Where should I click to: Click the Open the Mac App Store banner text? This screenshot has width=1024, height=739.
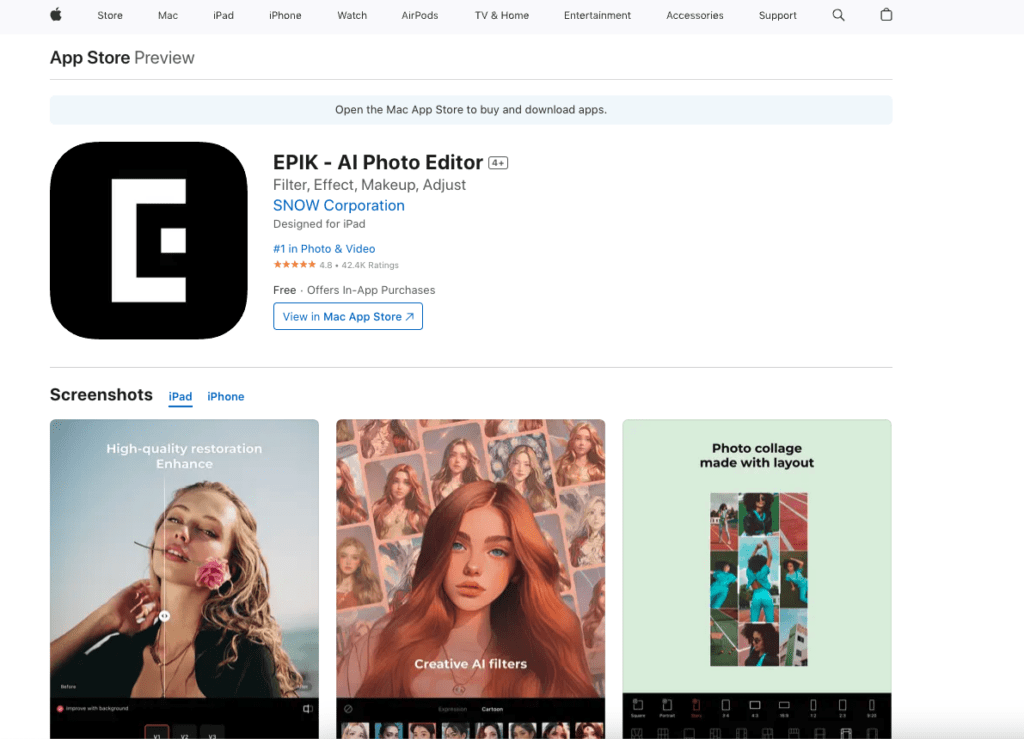coord(471,110)
